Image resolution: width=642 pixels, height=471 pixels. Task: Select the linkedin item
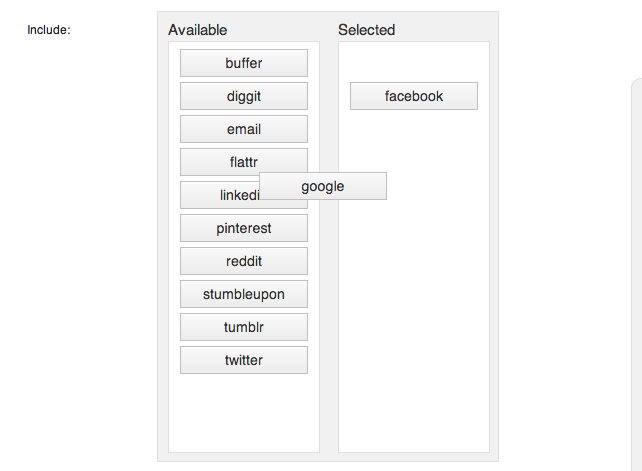(220, 196)
